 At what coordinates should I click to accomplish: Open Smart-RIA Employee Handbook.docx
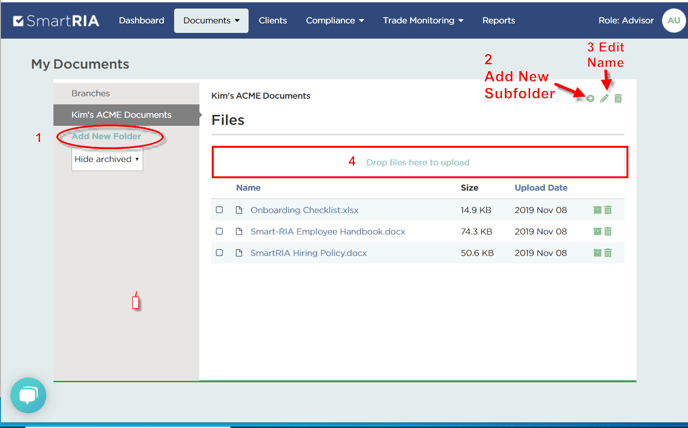(328, 231)
